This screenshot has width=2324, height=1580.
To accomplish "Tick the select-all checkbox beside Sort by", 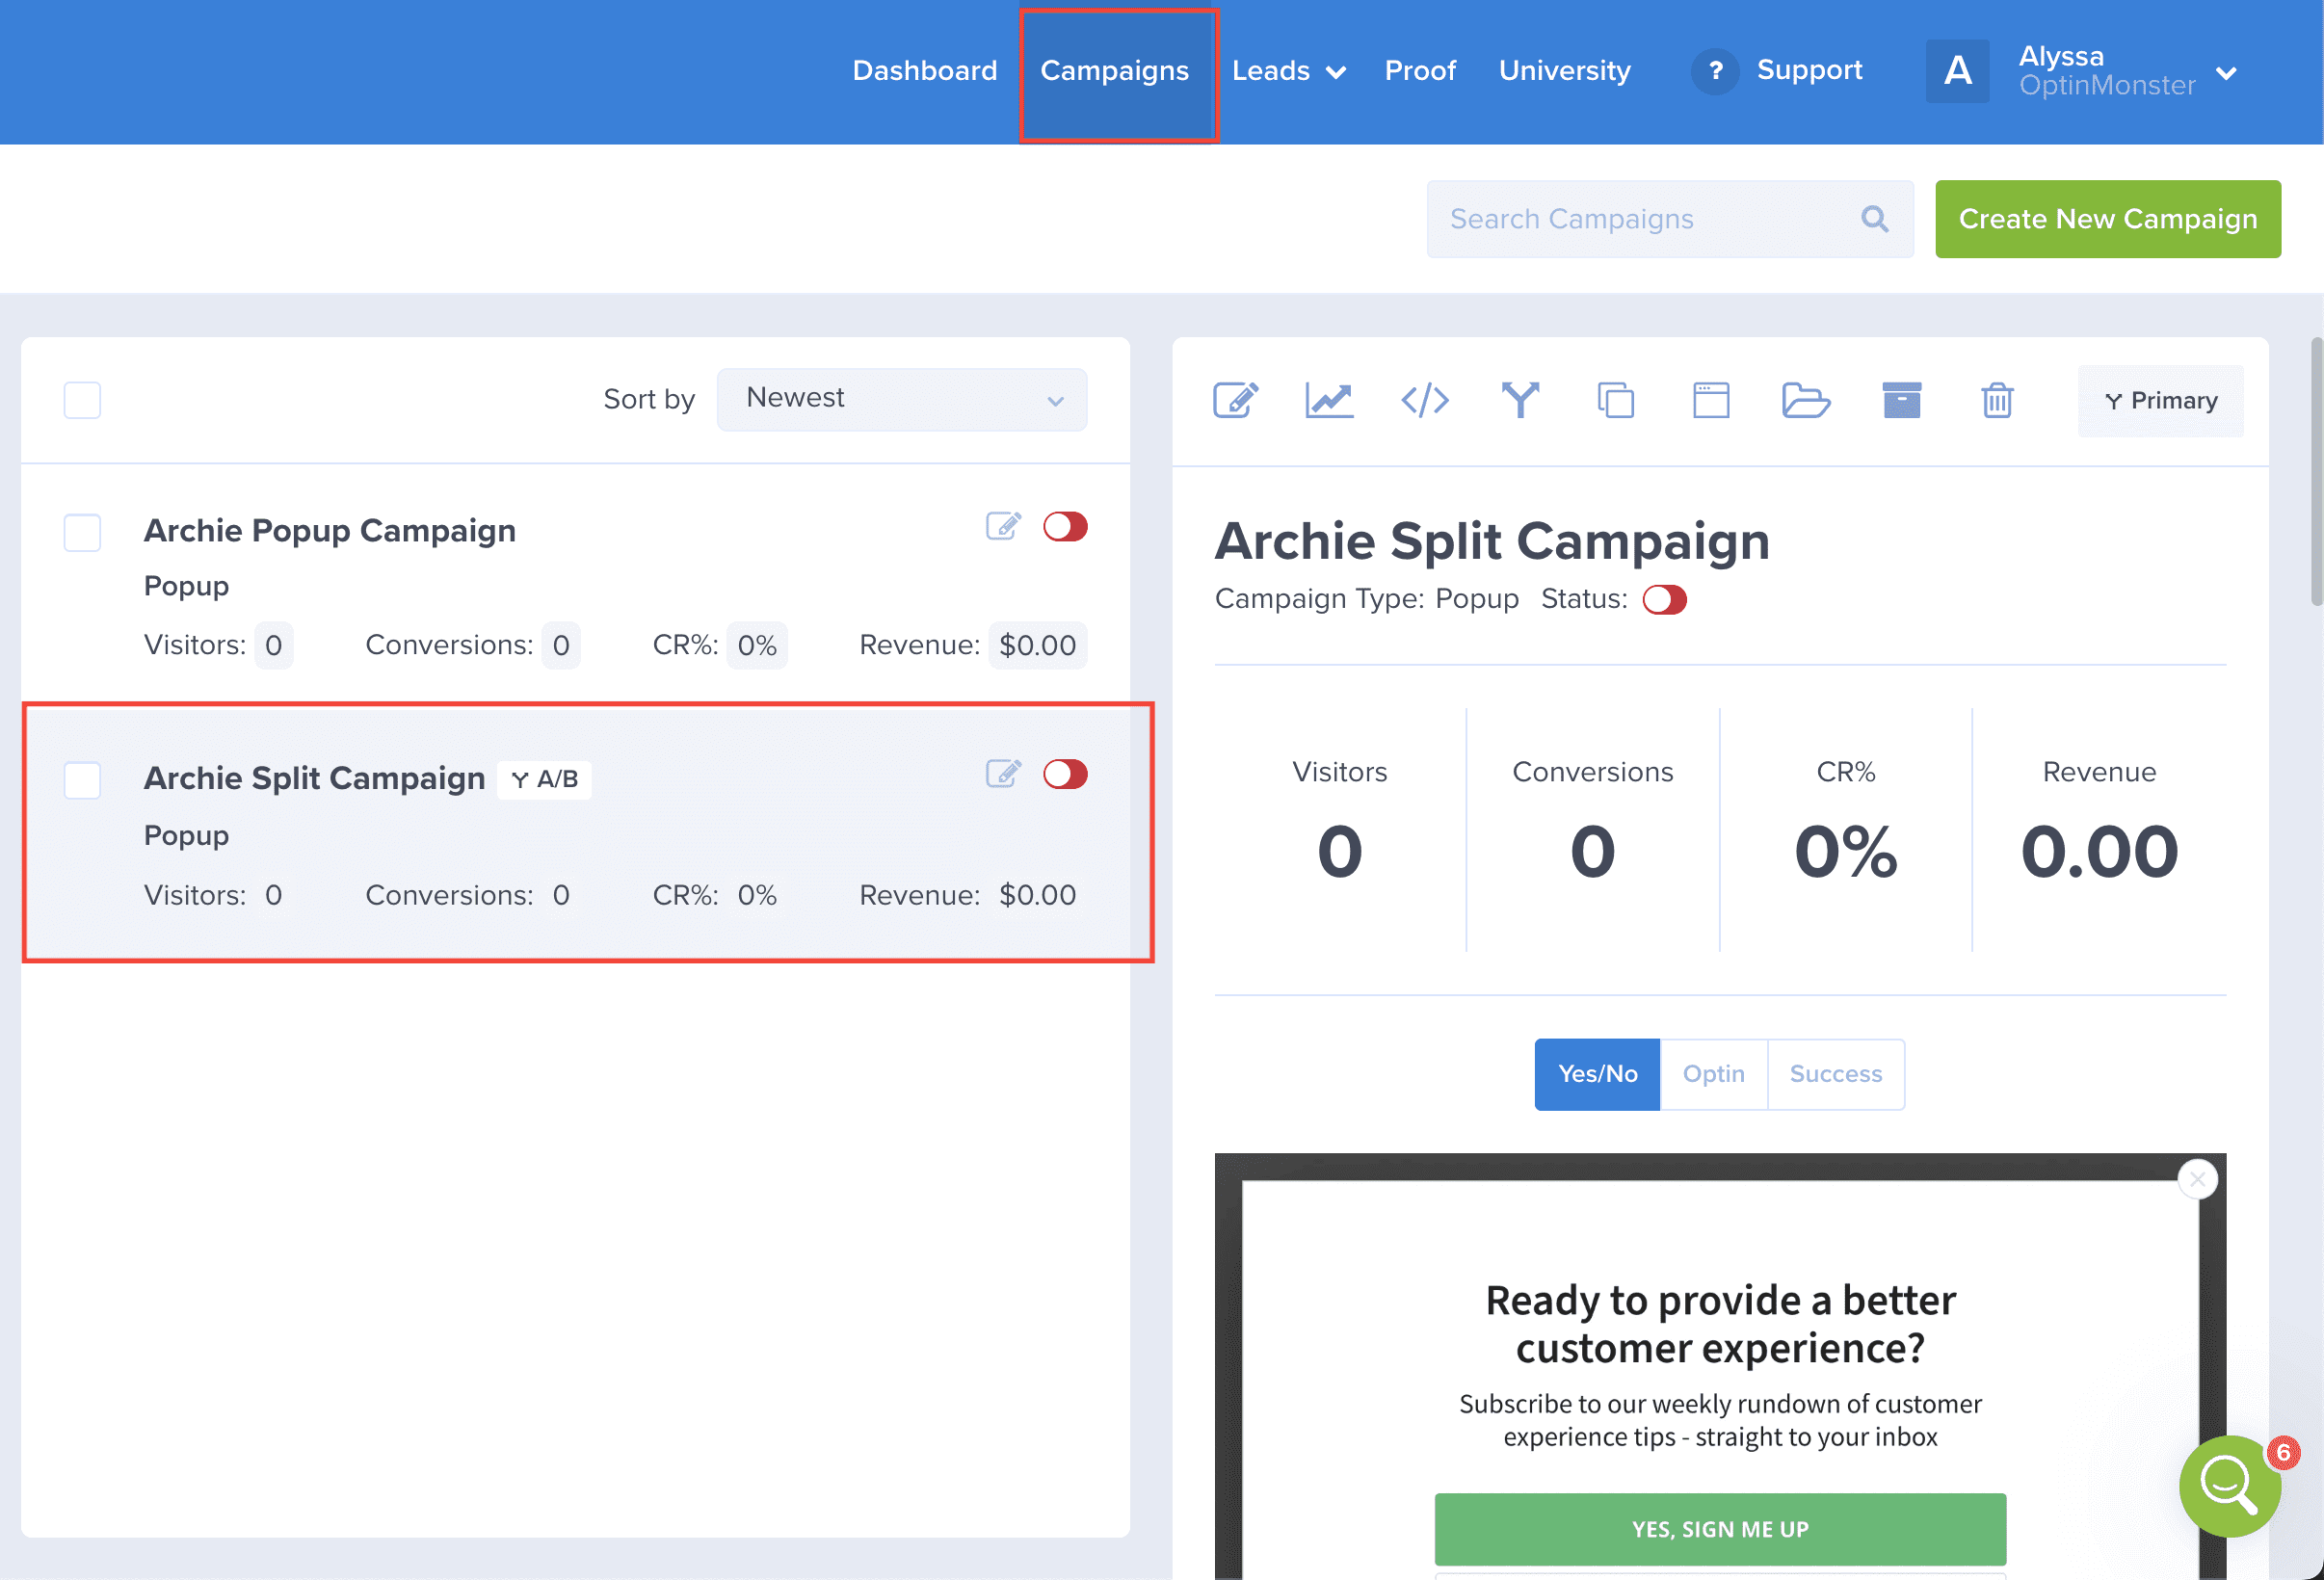I will [x=82, y=400].
